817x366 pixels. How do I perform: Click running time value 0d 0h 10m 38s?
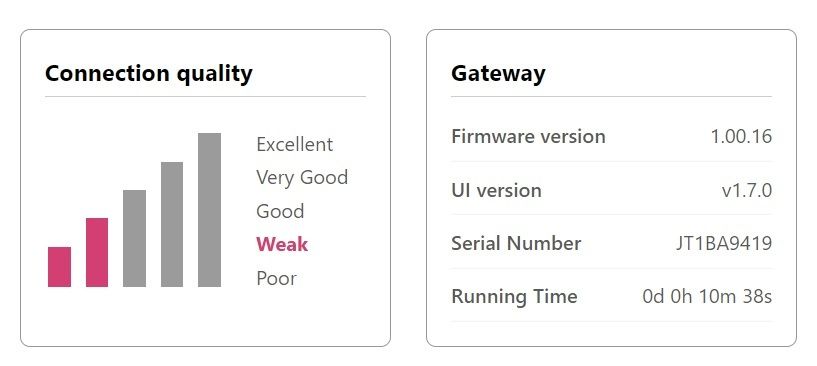click(x=707, y=297)
